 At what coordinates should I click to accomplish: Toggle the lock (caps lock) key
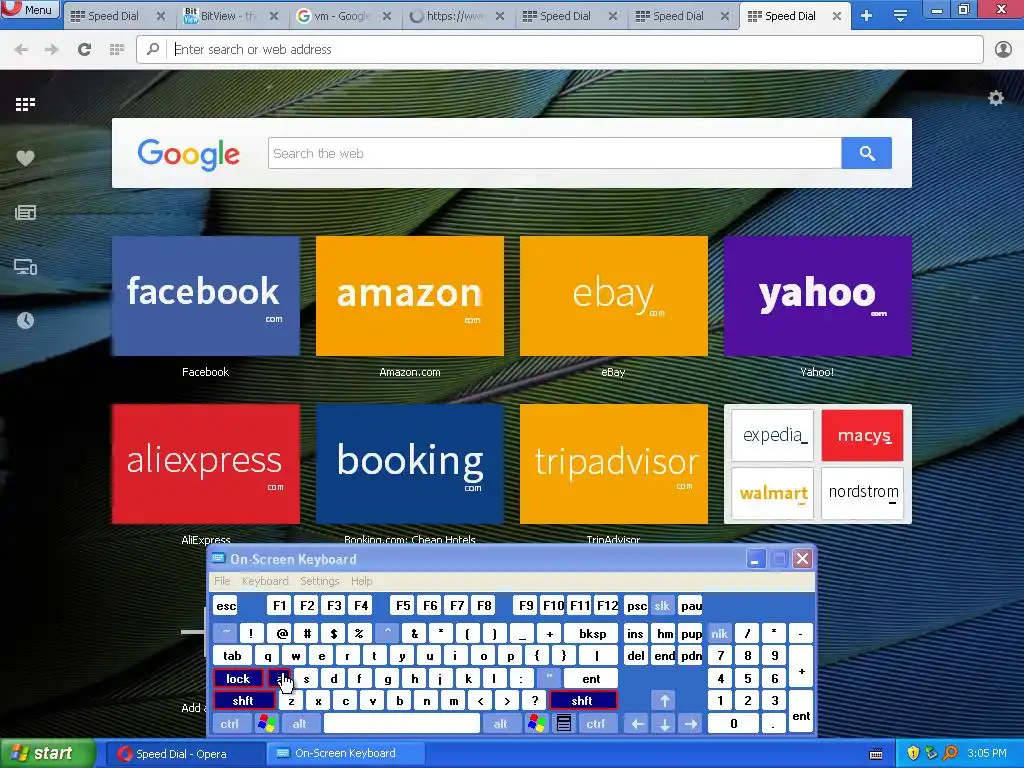[238, 679]
